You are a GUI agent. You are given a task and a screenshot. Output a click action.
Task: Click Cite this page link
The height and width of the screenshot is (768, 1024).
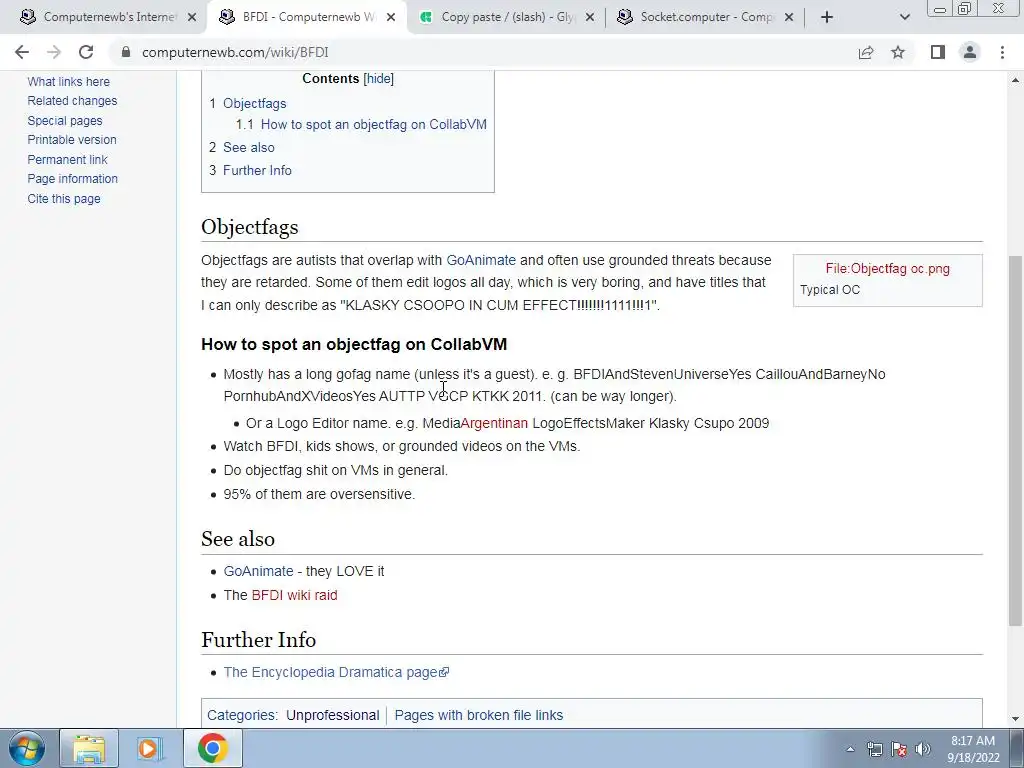64,199
